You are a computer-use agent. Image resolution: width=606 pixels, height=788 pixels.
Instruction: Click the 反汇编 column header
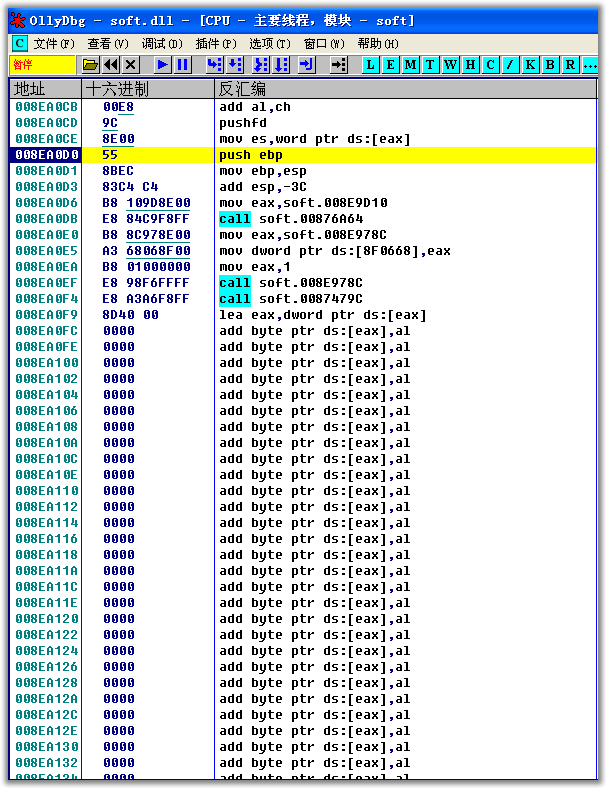coord(405,89)
